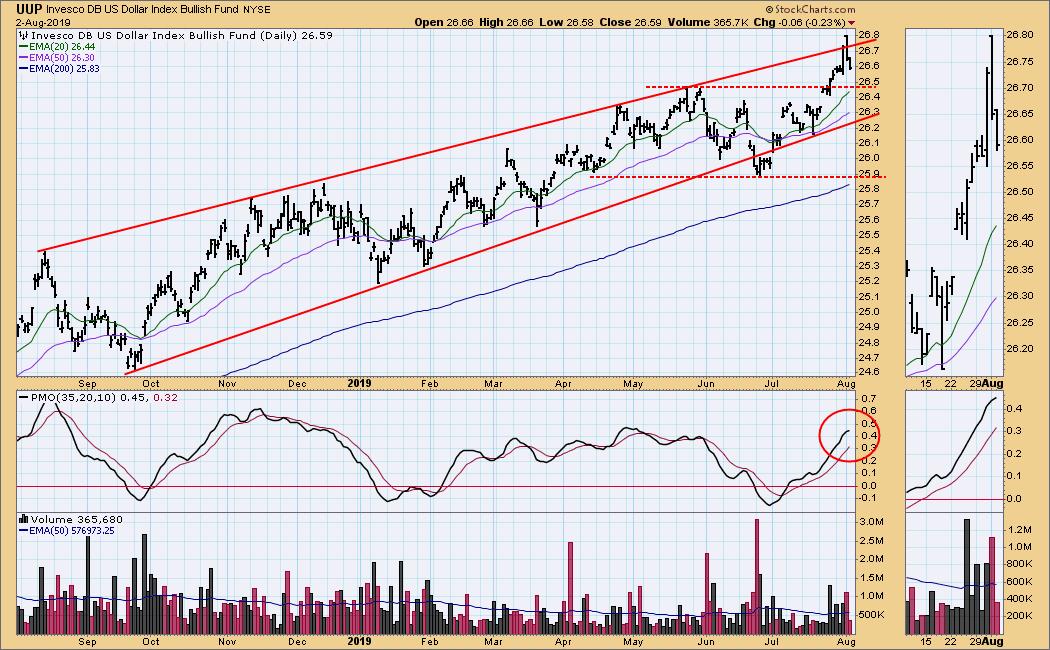Click the EMA(200) 25.83 legend entry
Viewport: 1050px width, 650px height.
(64, 68)
